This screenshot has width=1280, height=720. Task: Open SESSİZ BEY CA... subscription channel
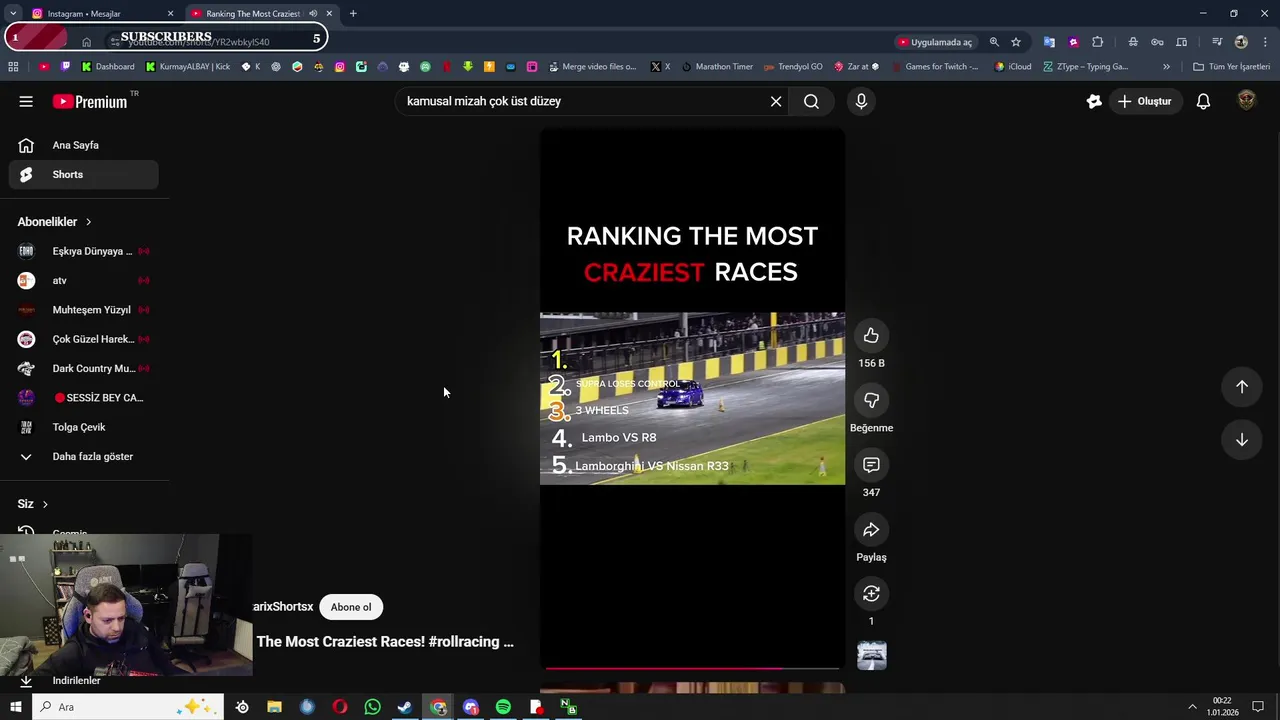click(x=84, y=398)
